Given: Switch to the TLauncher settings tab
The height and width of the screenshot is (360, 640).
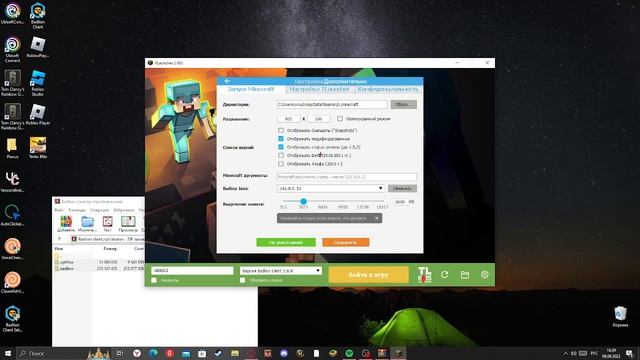Looking at the screenshot, I should click(319, 89).
